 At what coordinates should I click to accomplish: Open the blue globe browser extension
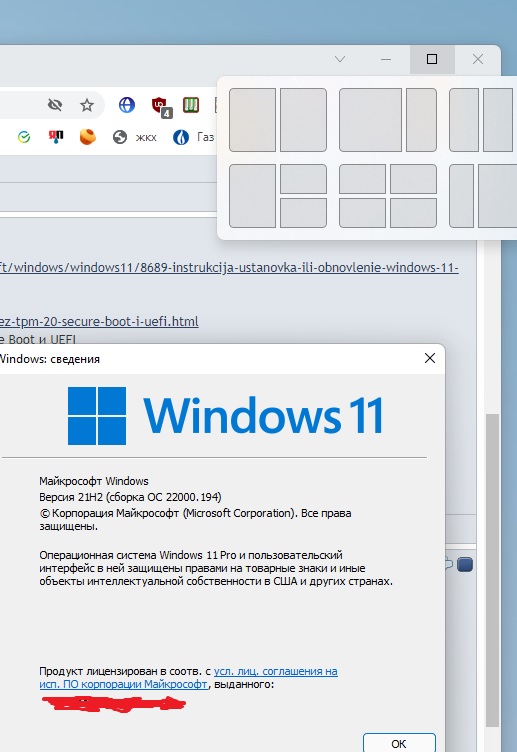tap(127, 105)
